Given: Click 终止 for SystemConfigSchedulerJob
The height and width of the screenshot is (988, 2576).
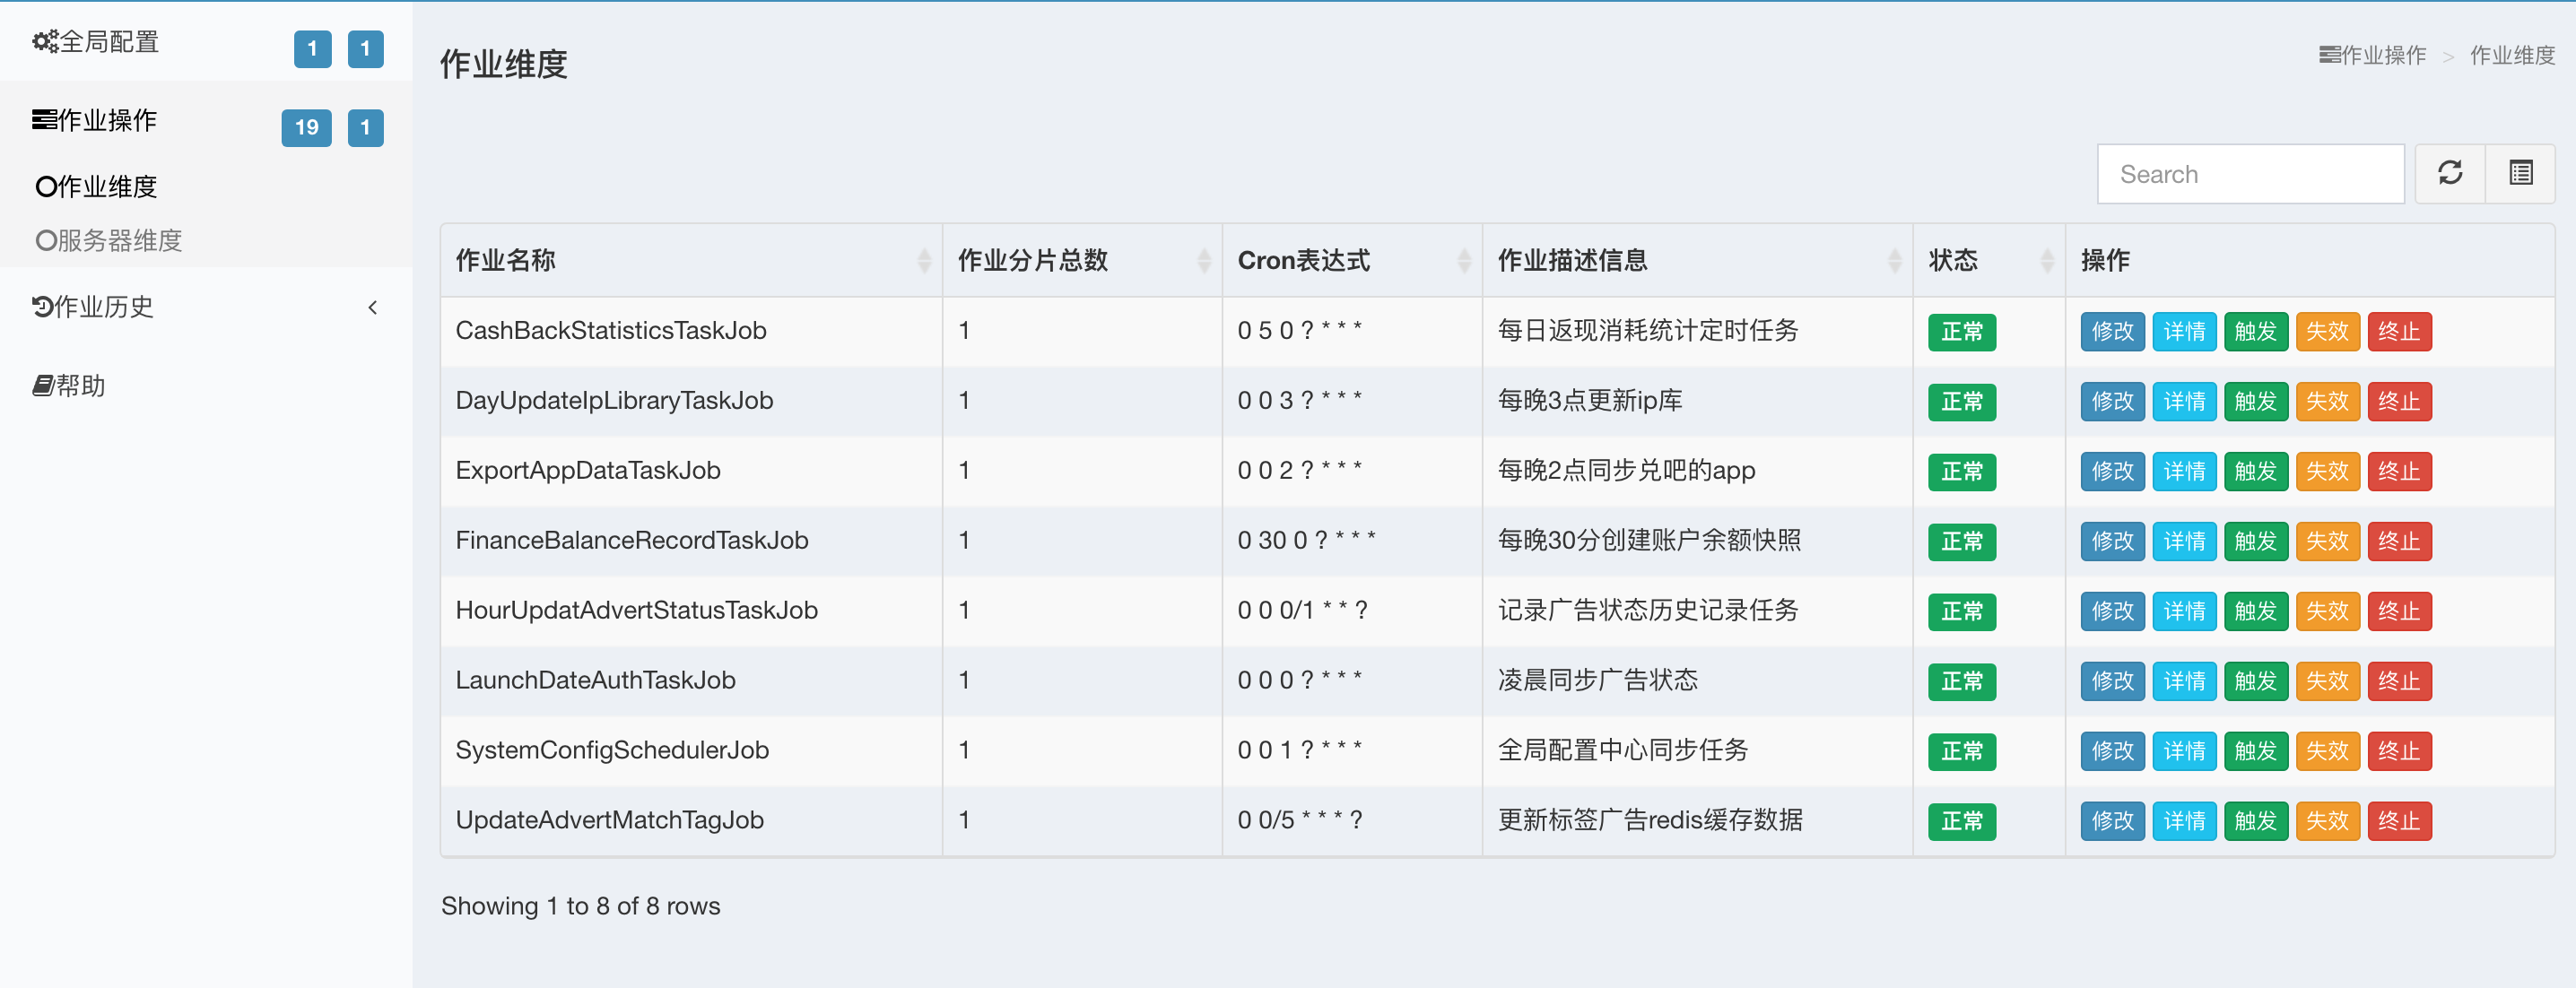Looking at the screenshot, I should tap(2399, 751).
